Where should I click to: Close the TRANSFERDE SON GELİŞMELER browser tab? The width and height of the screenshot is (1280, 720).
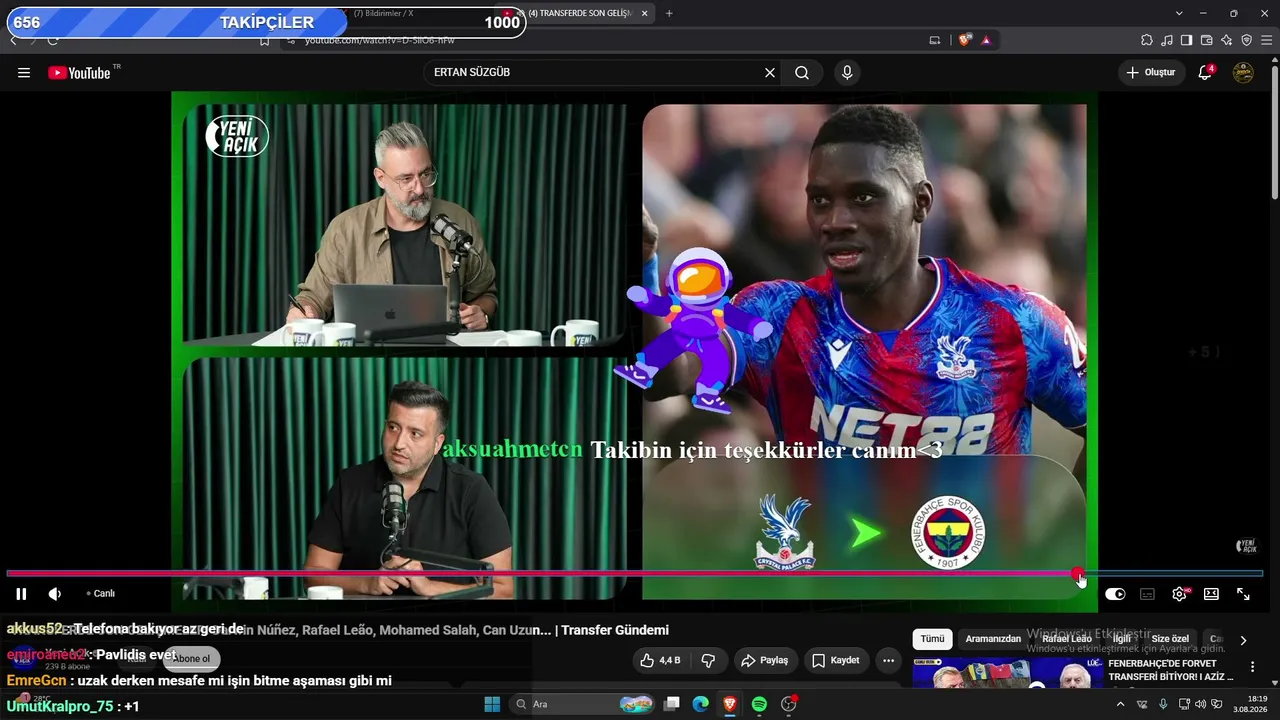645,13
